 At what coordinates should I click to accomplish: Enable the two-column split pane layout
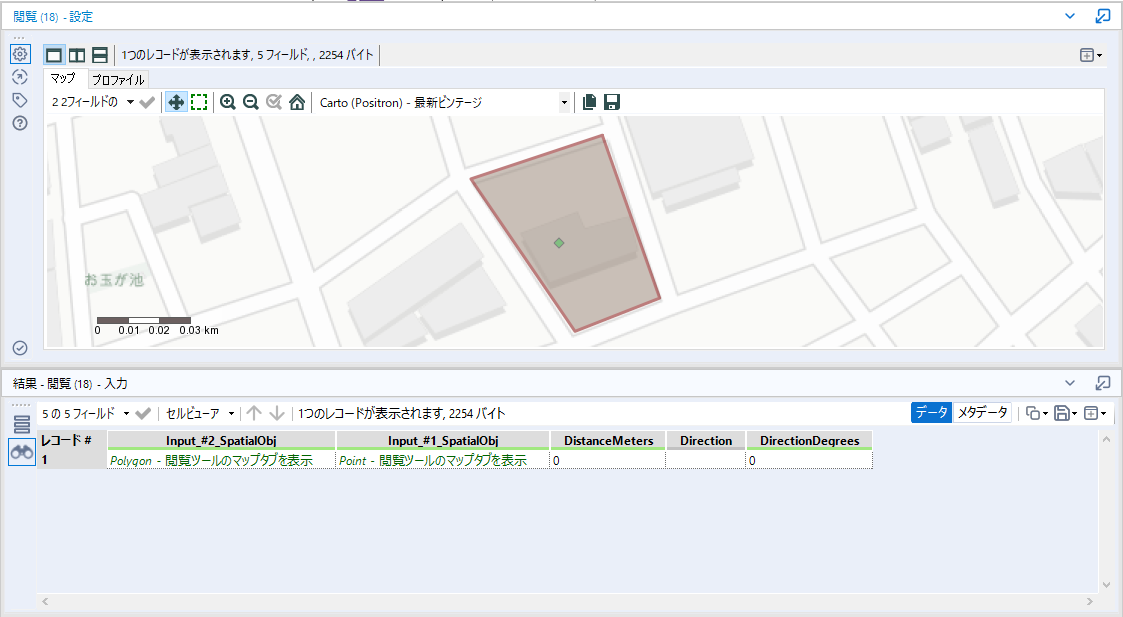[77, 55]
